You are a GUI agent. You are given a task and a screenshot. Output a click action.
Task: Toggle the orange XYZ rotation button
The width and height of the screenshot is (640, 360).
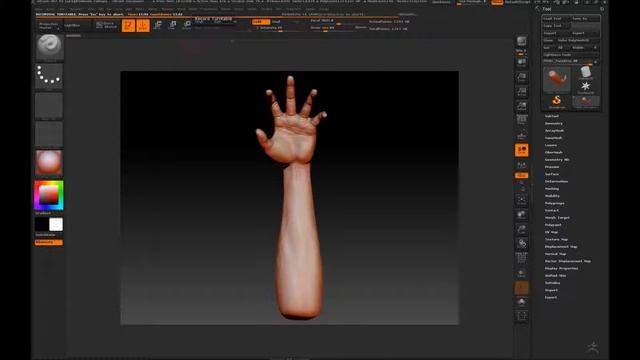tap(522, 176)
